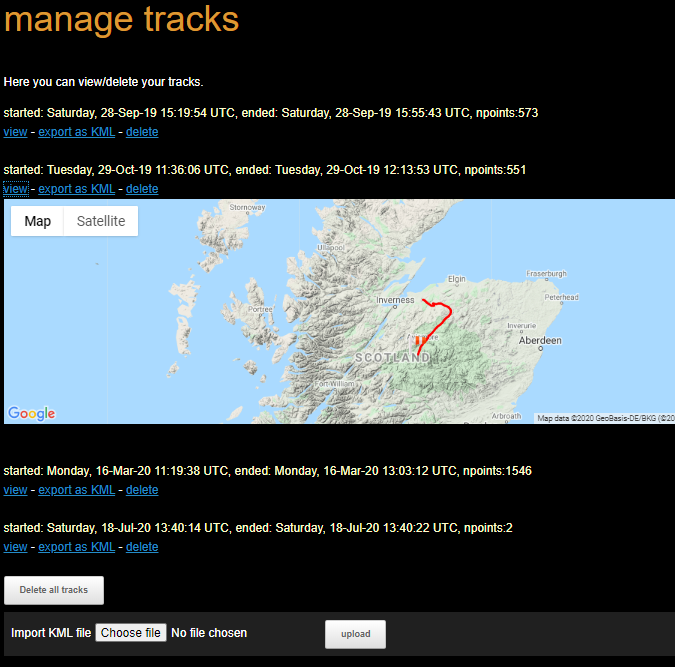Image resolution: width=675 pixels, height=667 pixels.
Task: Delete the 16-Mar-20 track
Action: (142, 490)
